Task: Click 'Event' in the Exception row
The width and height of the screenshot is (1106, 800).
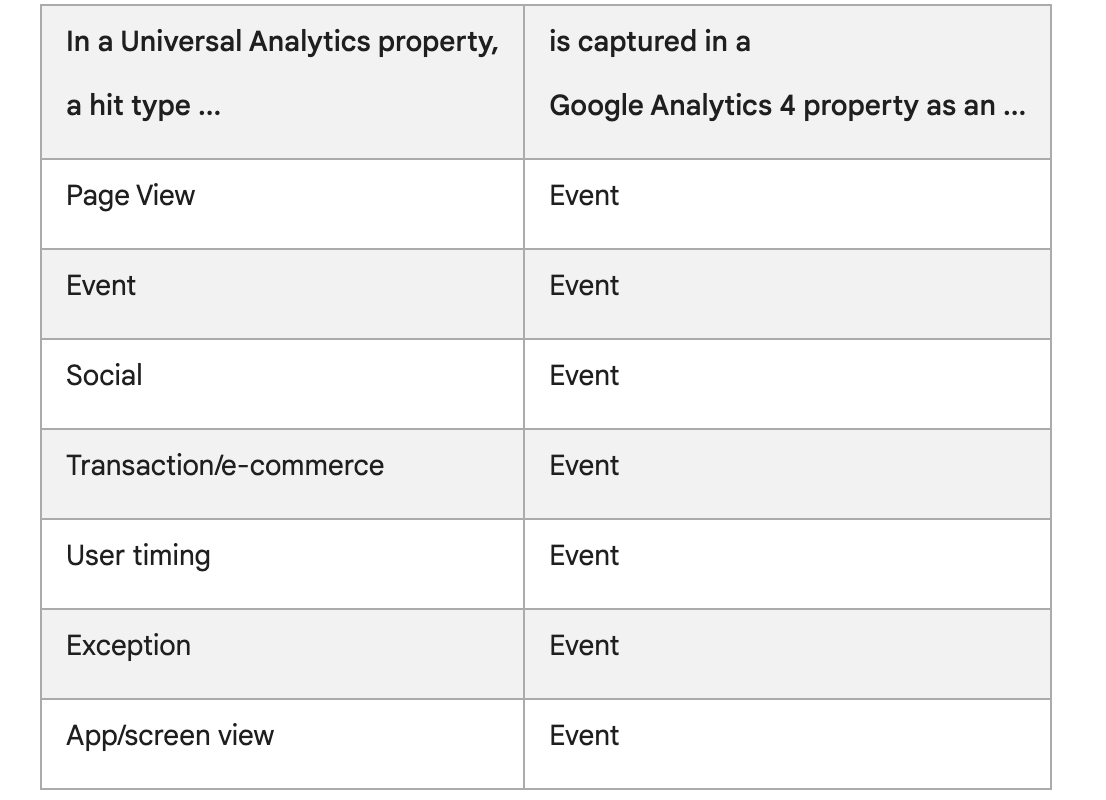Action: [x=584, y=646]
